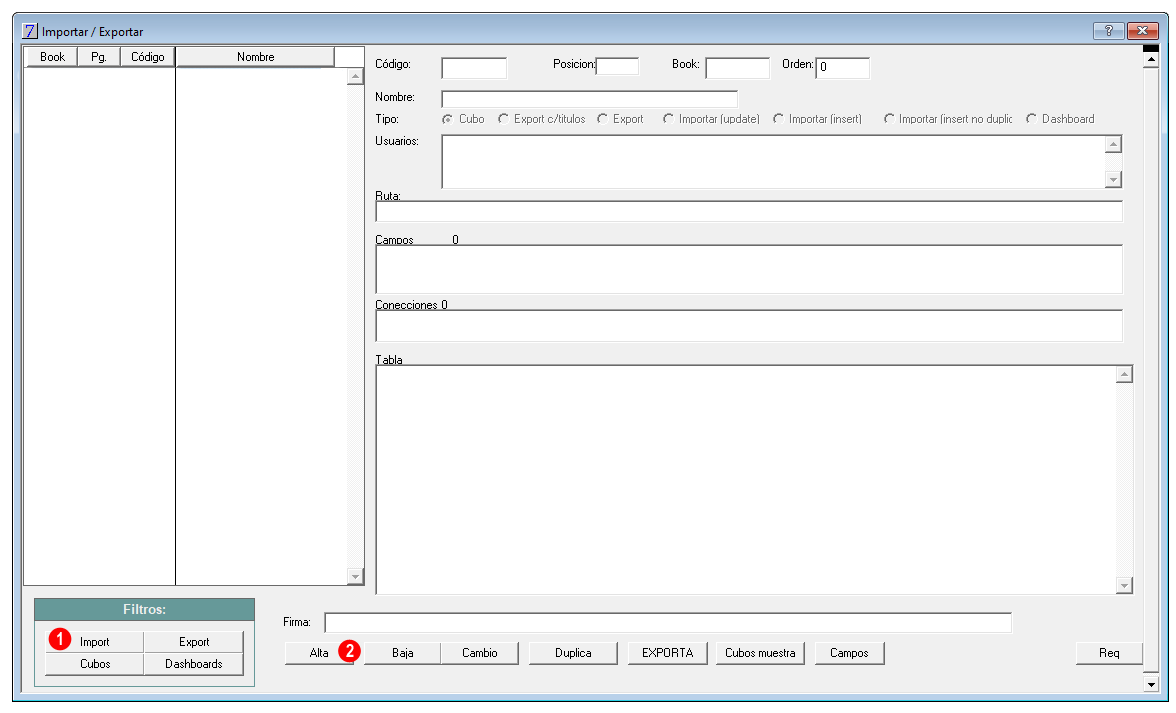Click inside the Campos box
Image resolution: width=1176 pixels, height=713 pixels.
[x=748, y=269]
